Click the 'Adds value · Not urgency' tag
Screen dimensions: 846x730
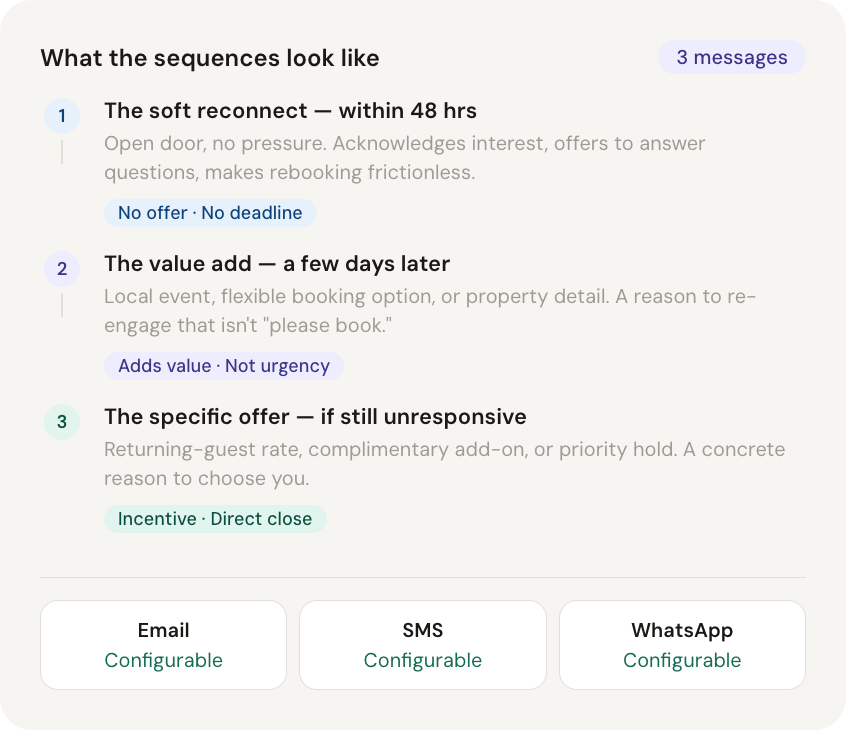(223, 366)
